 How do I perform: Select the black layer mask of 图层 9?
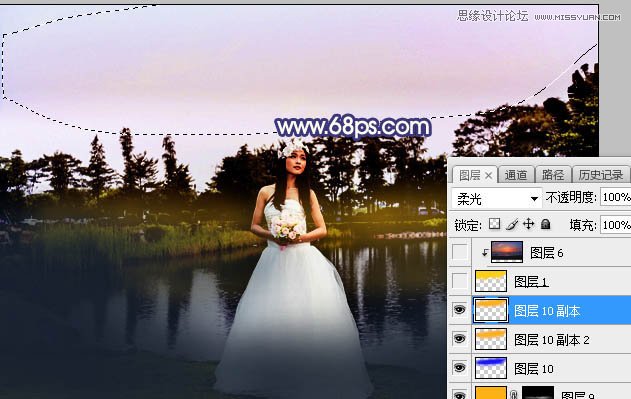(x=538, y=393)
